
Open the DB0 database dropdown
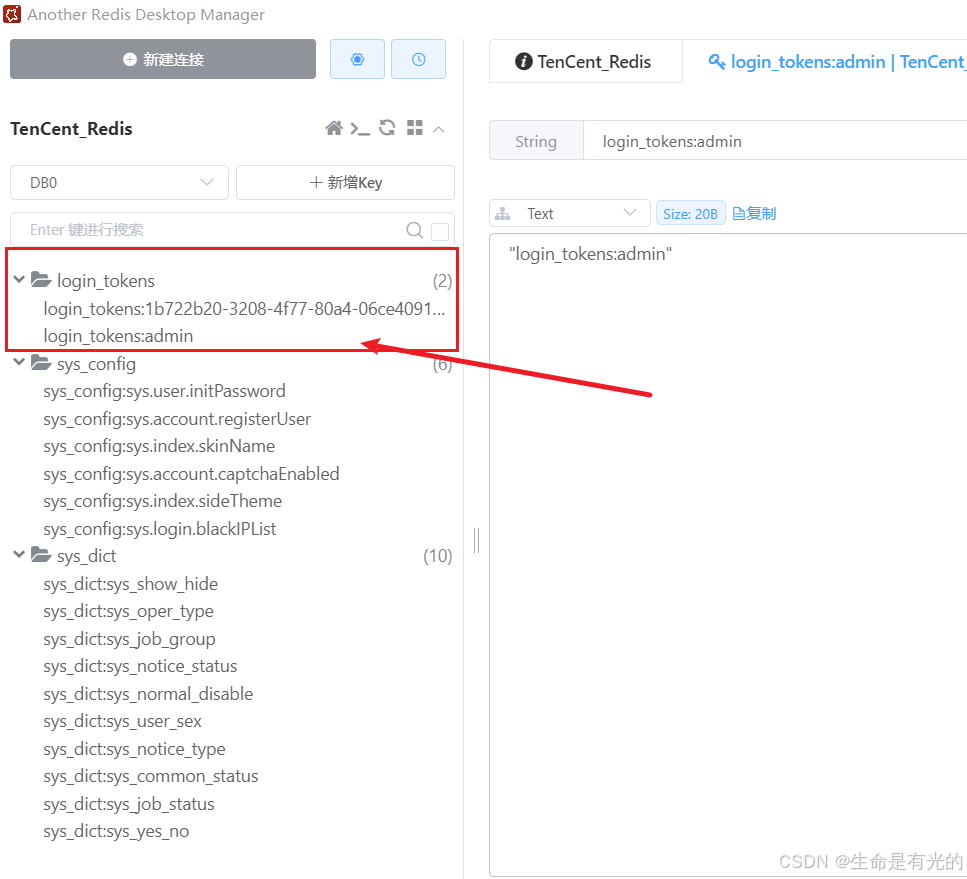point(120,183)
